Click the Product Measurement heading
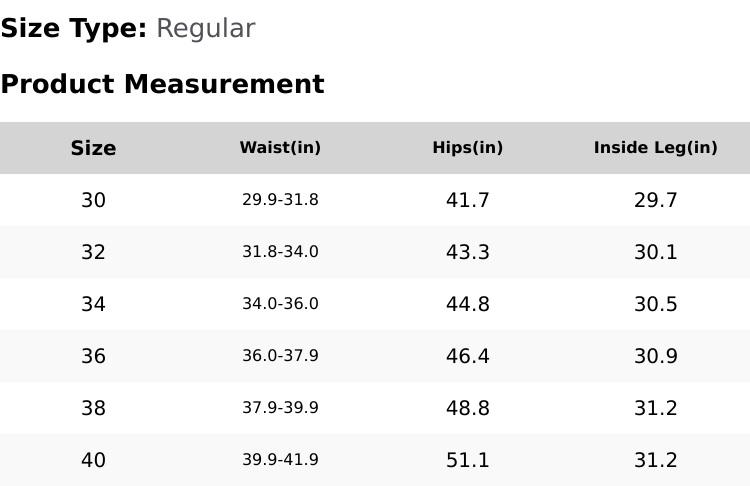This screenshot has width=750, height=486. pyautogui.click(x=162, y=84)
